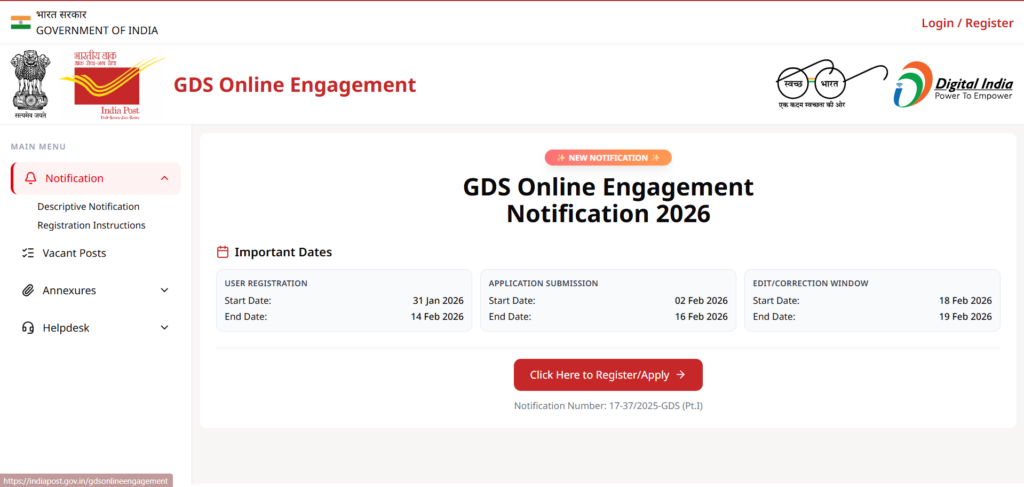This screenshot has height=487, width=1024.
Task: Click the Annexures paperclip icon
Action: coord(27,291)
